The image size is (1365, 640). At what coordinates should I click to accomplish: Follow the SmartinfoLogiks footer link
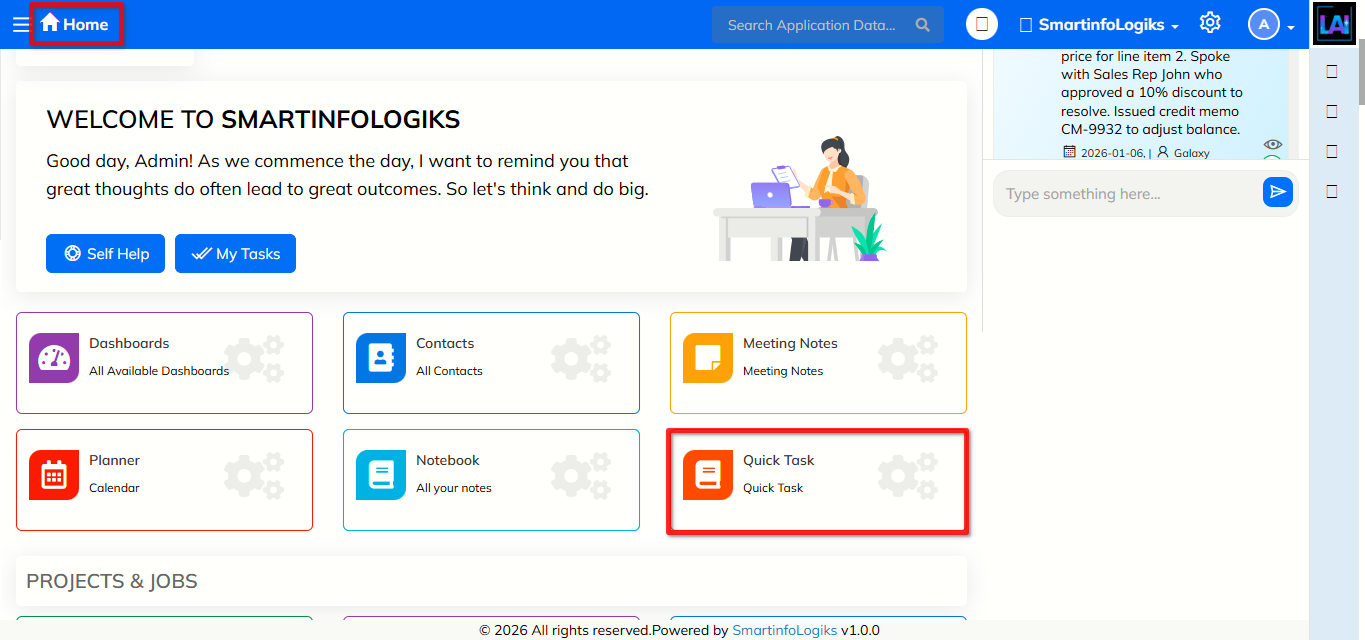pos(784,631)
